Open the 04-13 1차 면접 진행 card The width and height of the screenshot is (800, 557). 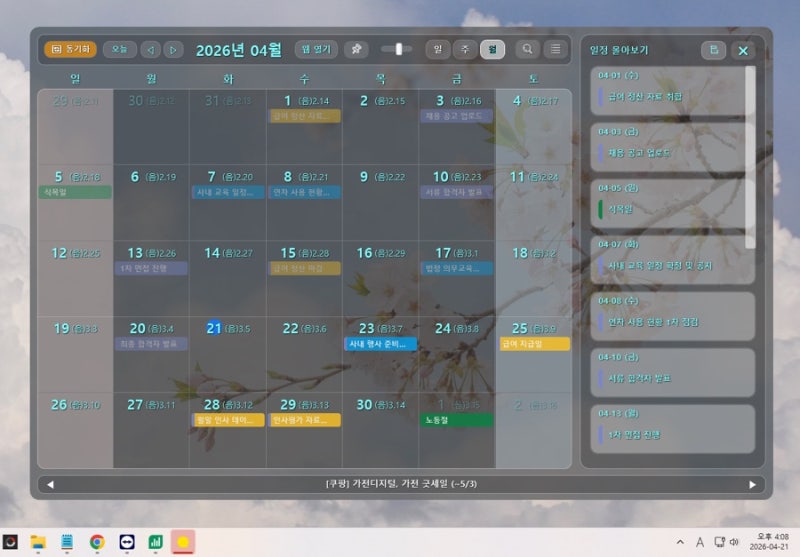pos(672,429)
